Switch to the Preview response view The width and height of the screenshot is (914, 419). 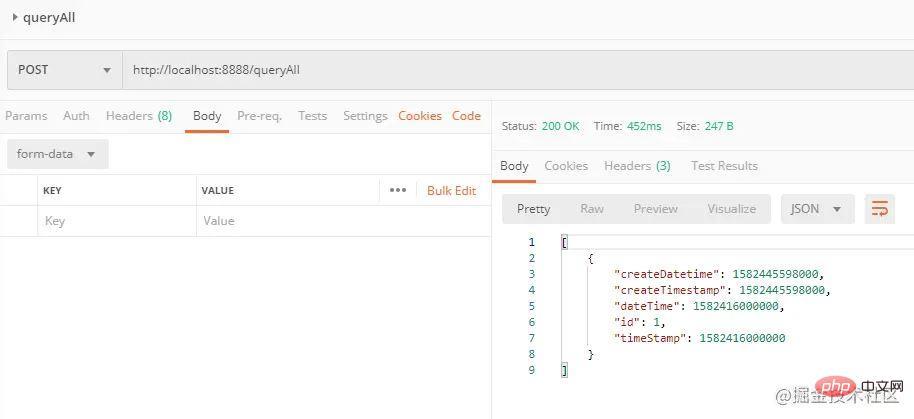(x=655, y=209)
